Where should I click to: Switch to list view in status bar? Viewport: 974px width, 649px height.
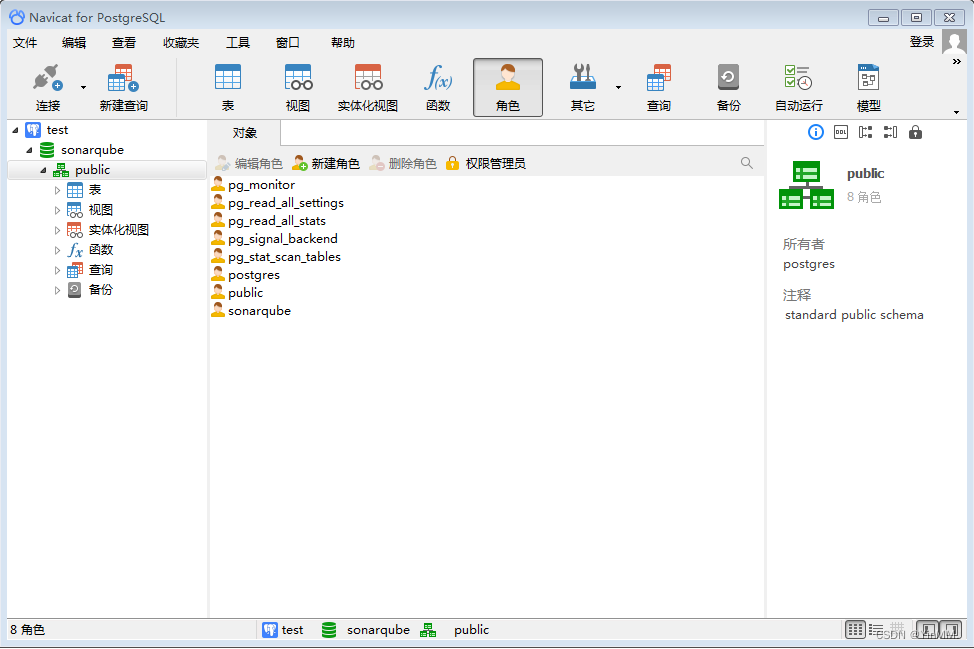coord(855,630)
